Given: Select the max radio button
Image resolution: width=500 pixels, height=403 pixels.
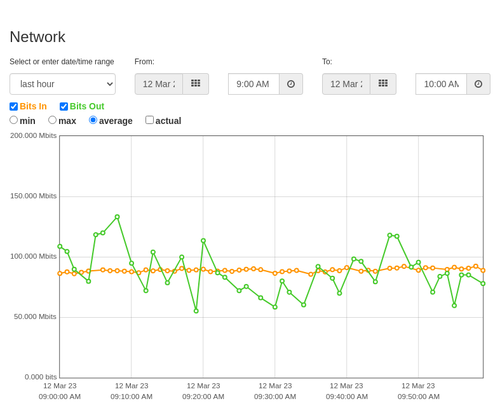Looking at the screenshot, I should tap(52, 120).
